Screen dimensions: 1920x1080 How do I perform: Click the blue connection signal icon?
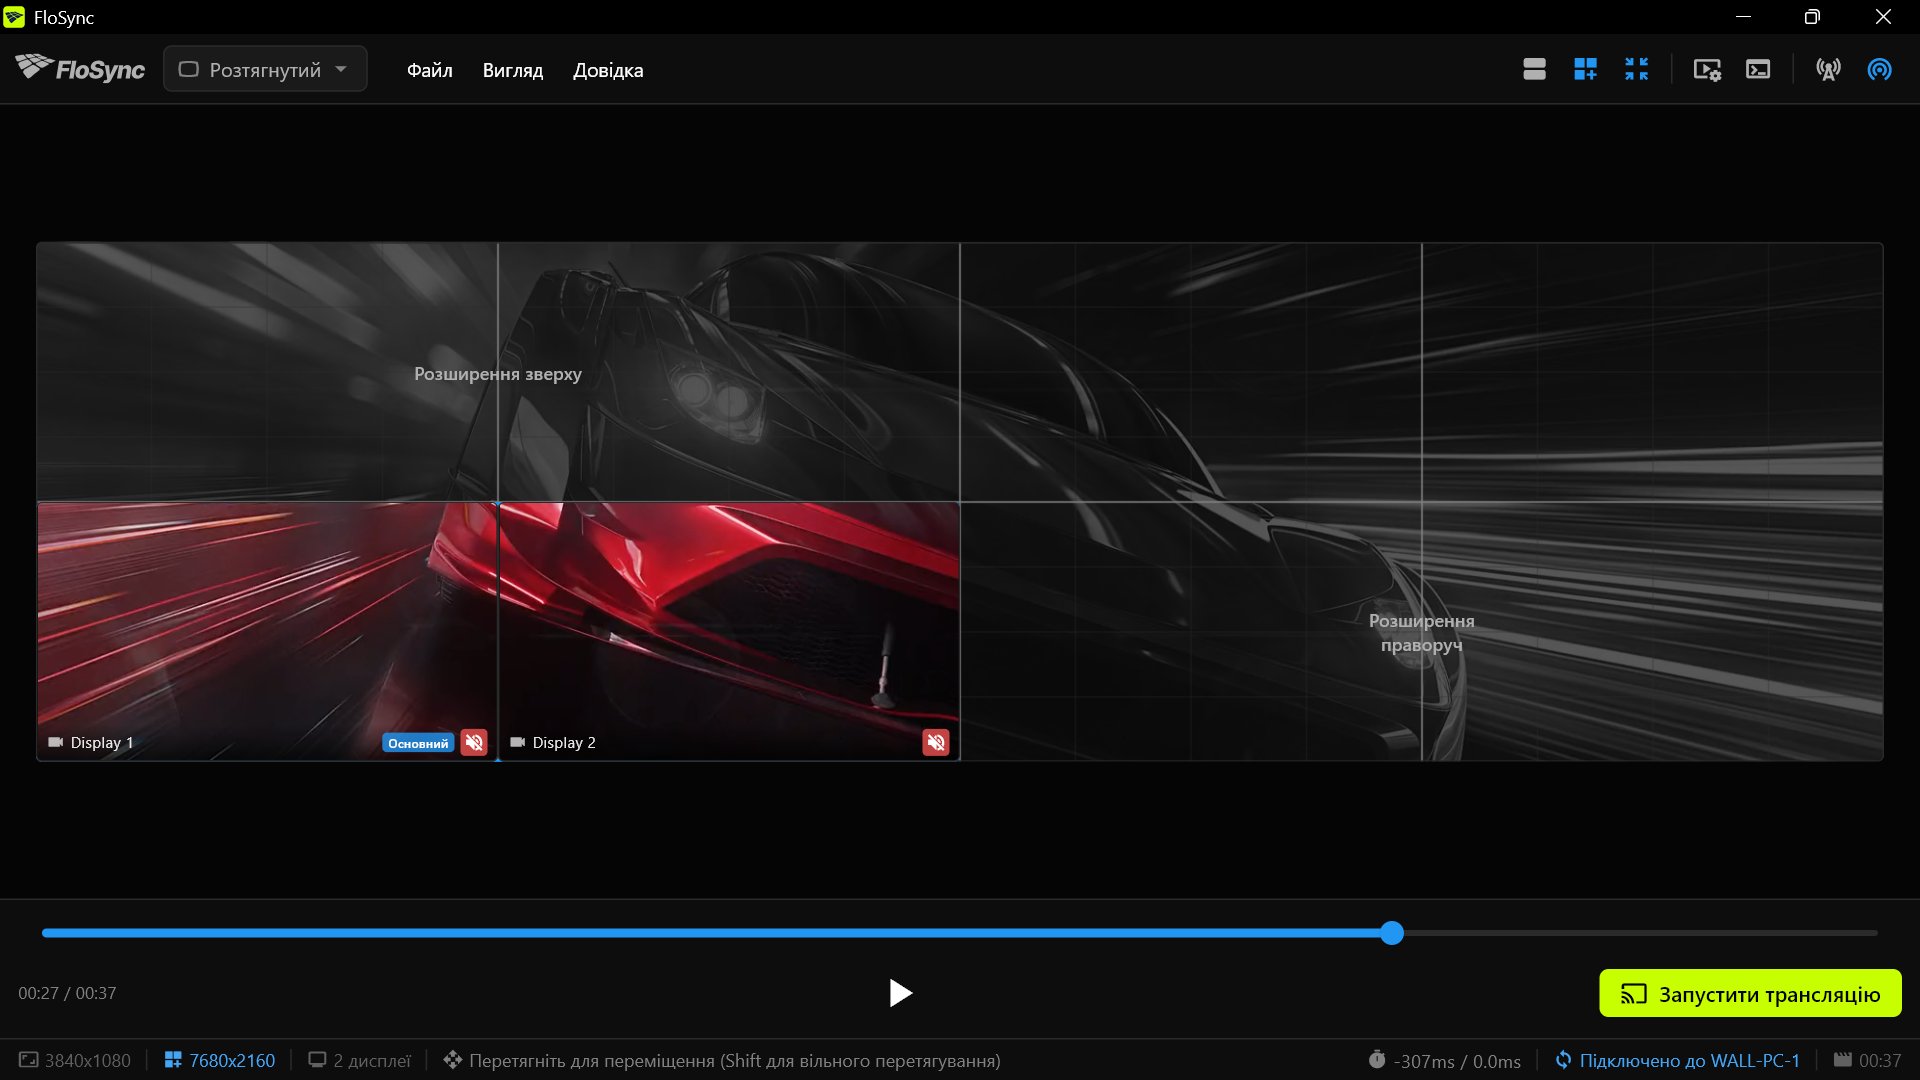pyautogui.click(x=1879, y=69)
